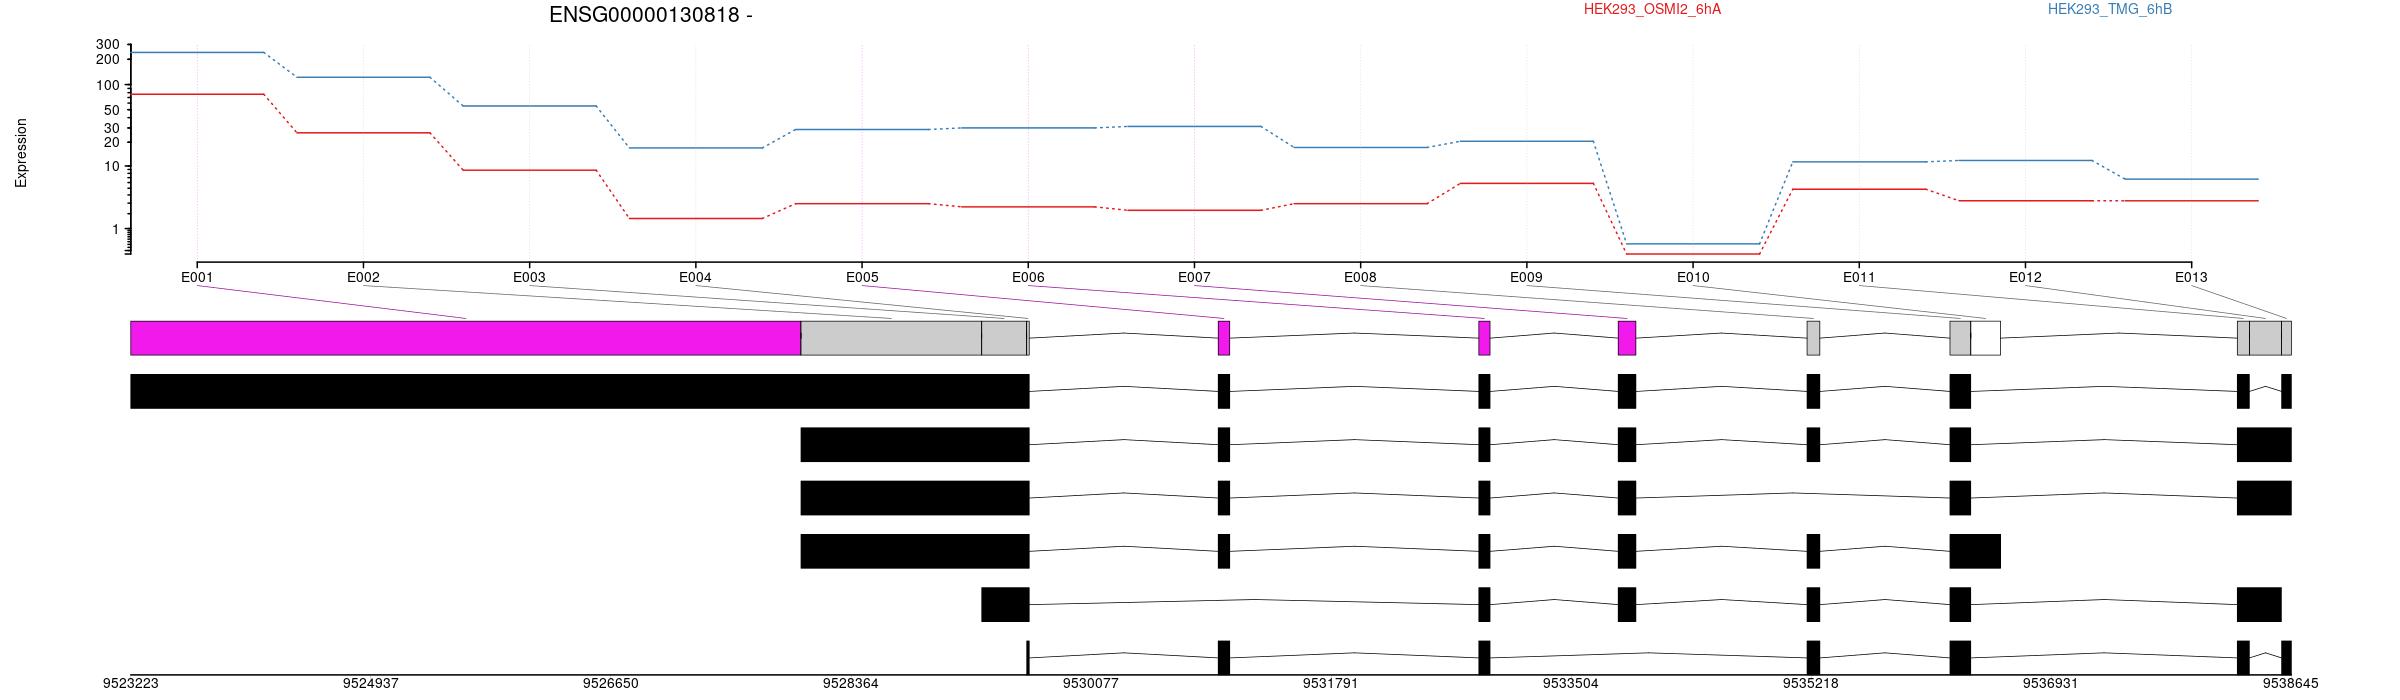The width and height of the screenshot is (2400, 700).
Task: Click the E001 exon axis label
Action: (x=197, y=277)
